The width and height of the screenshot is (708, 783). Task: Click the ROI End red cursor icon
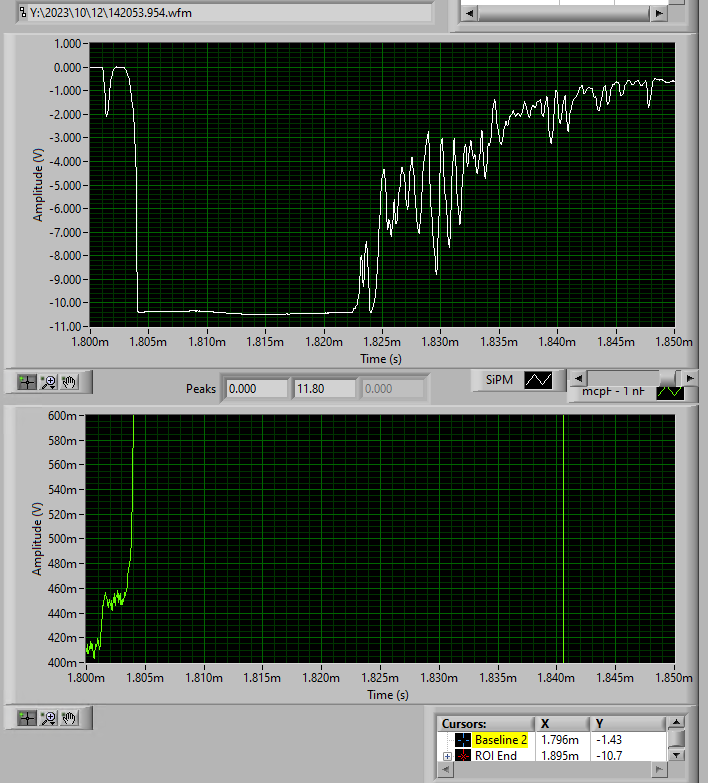click(x=463, y=756)
